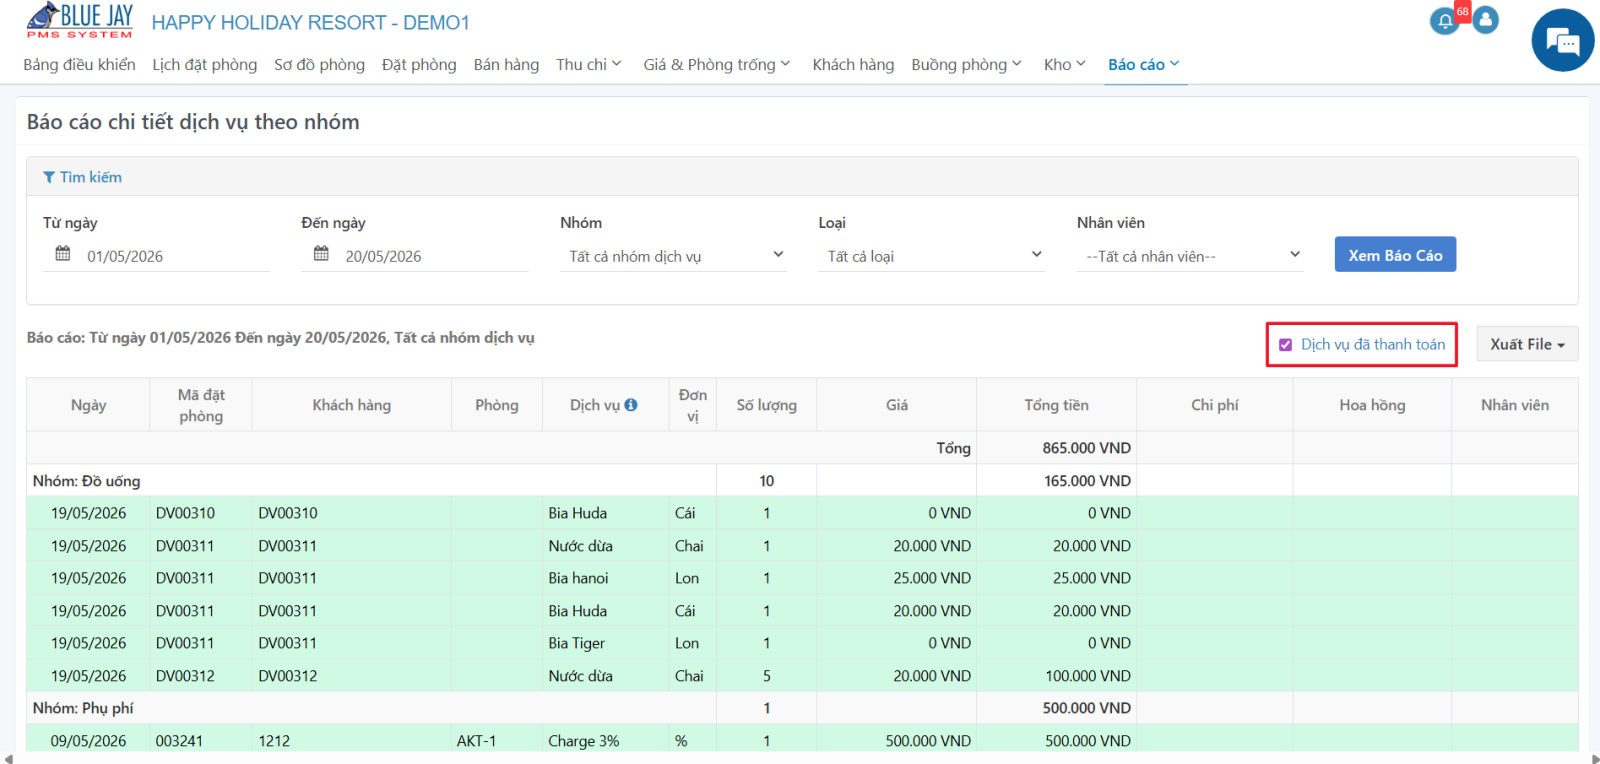Open the notifications bell icon

pyautogui.click(x=1444, y=20)
